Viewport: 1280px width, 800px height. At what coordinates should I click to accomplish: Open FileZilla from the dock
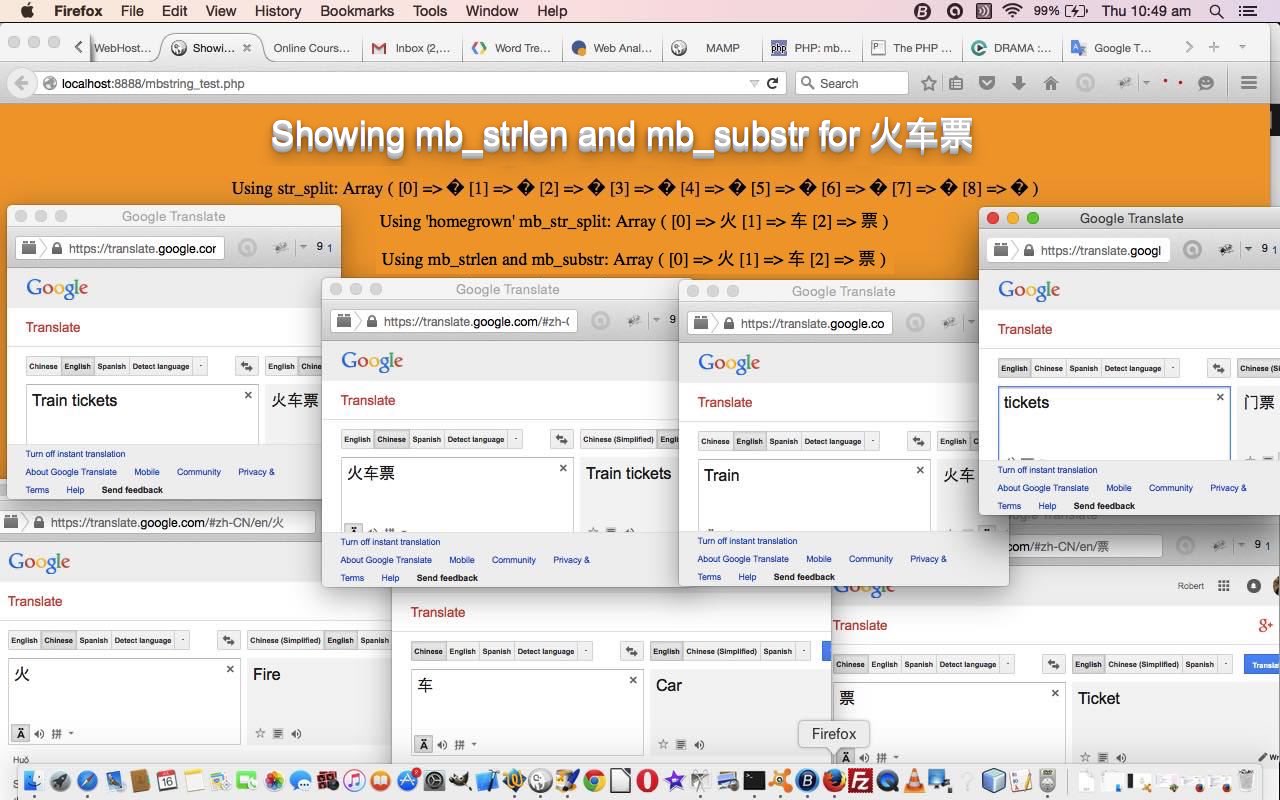click(861, 780)
